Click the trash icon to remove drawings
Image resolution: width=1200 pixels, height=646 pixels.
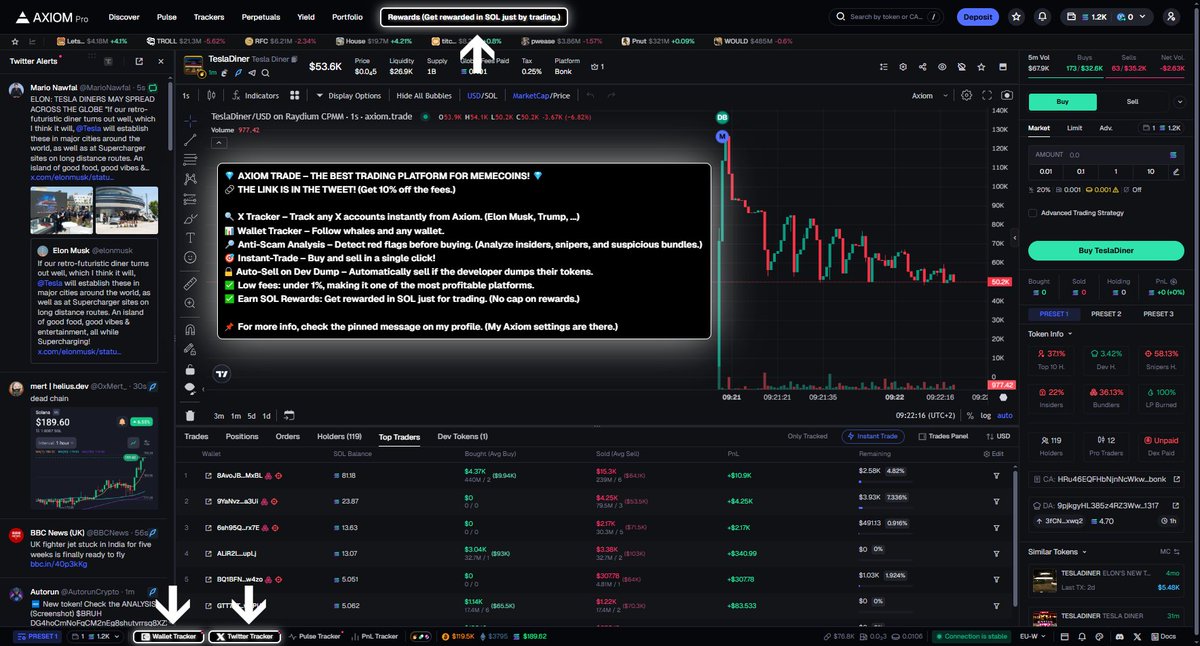coord(190,415)
